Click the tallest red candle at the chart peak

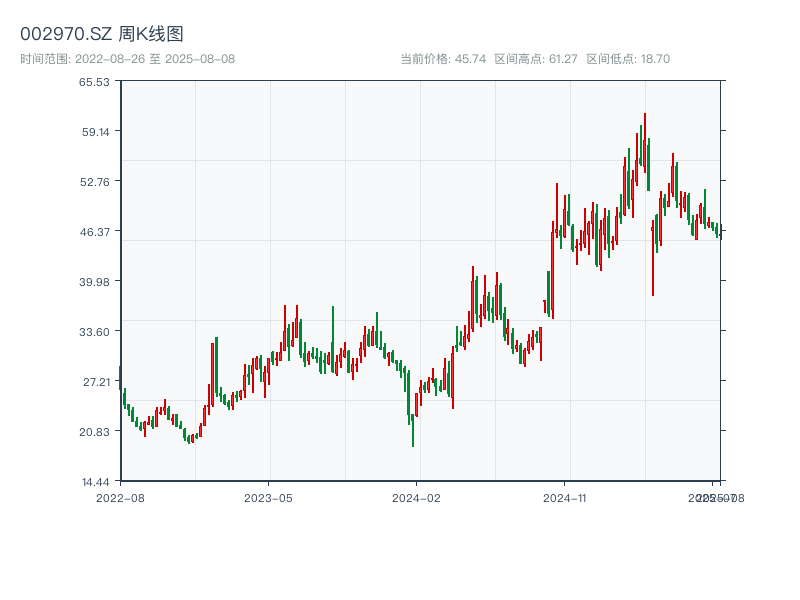[x=645, y=140]
